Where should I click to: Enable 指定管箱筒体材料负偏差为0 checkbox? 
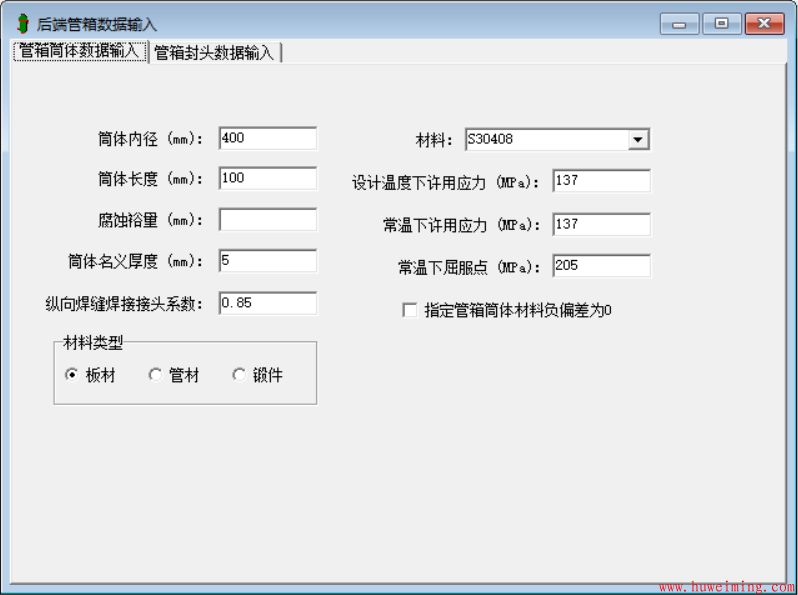coord(410,310)
